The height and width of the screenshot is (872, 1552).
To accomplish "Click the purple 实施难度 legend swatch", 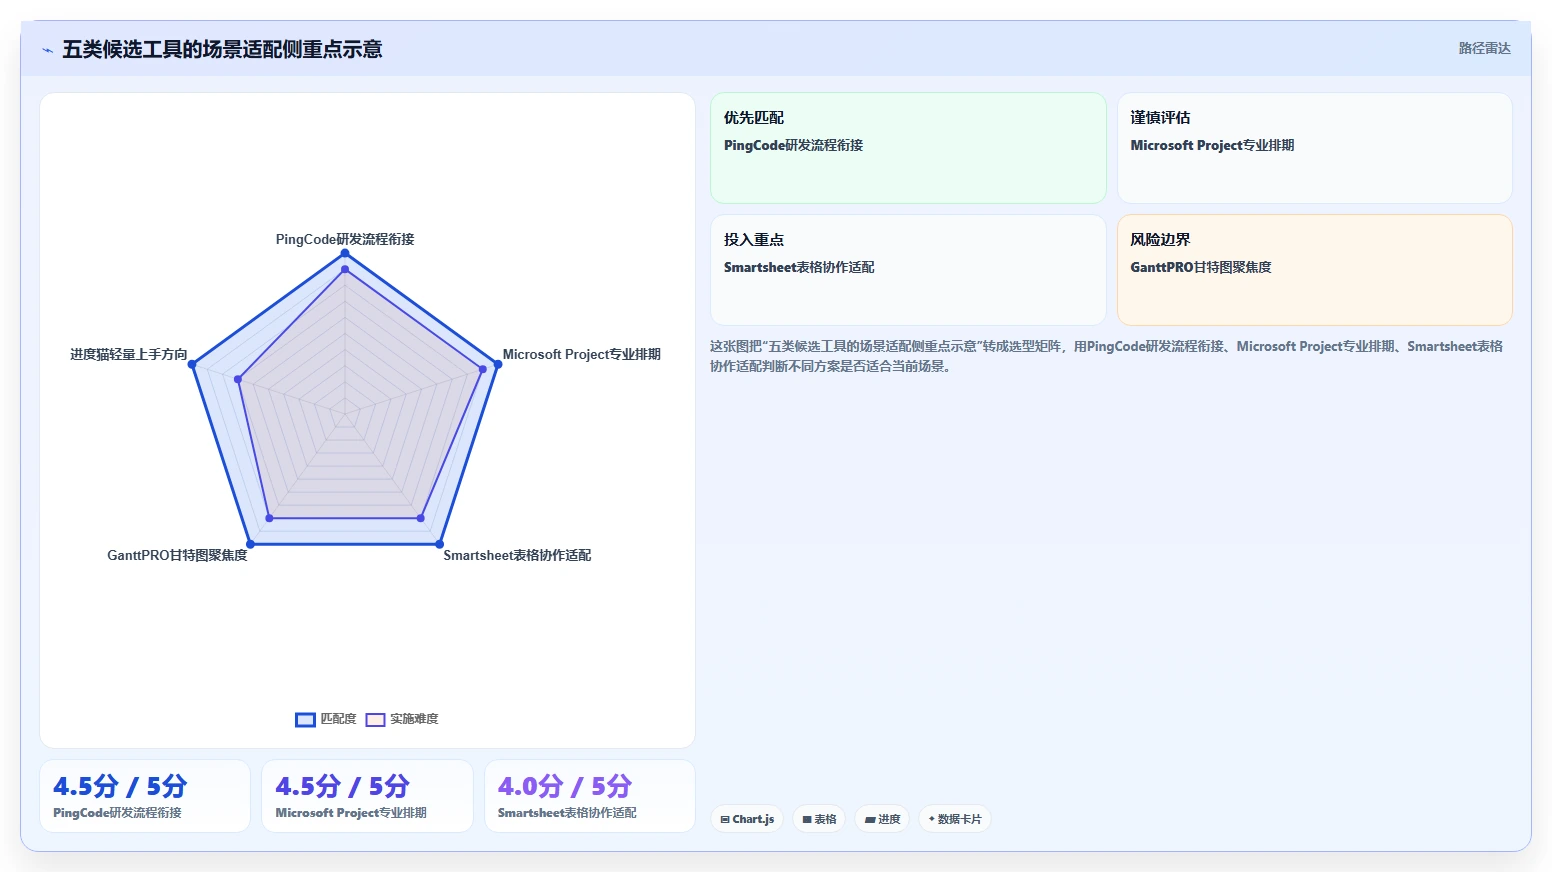I will pyautogui.click(x=375, y=720).
